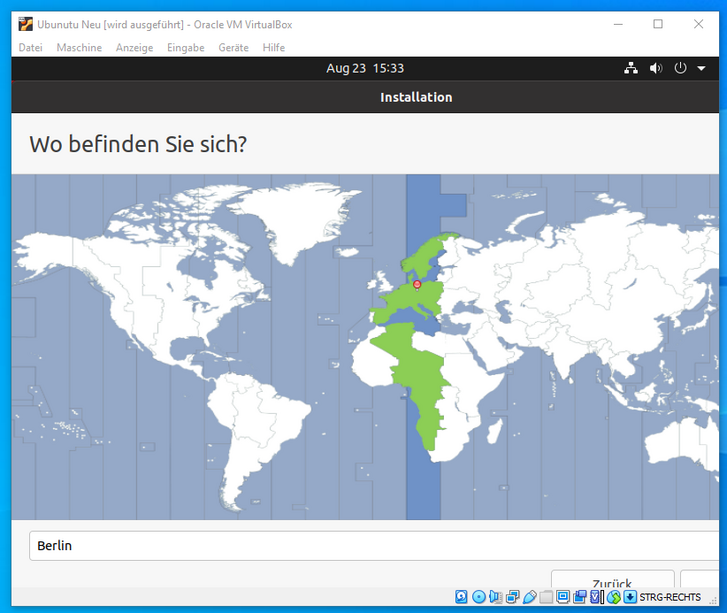This screenshot has width=727, height=613.
Task: Click the optical disc icon in VirtualBox status bar
Action: click(478, 597)
